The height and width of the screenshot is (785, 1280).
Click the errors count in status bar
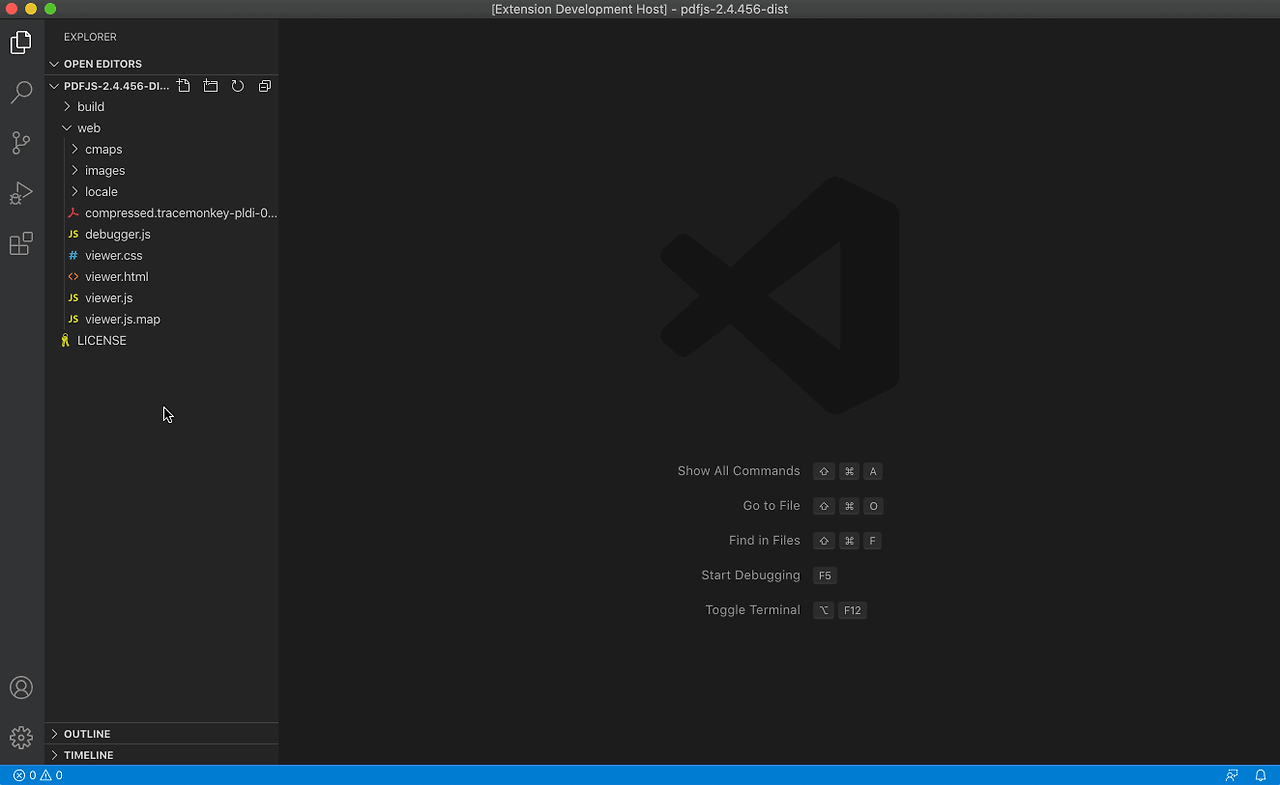click(25, 775)
